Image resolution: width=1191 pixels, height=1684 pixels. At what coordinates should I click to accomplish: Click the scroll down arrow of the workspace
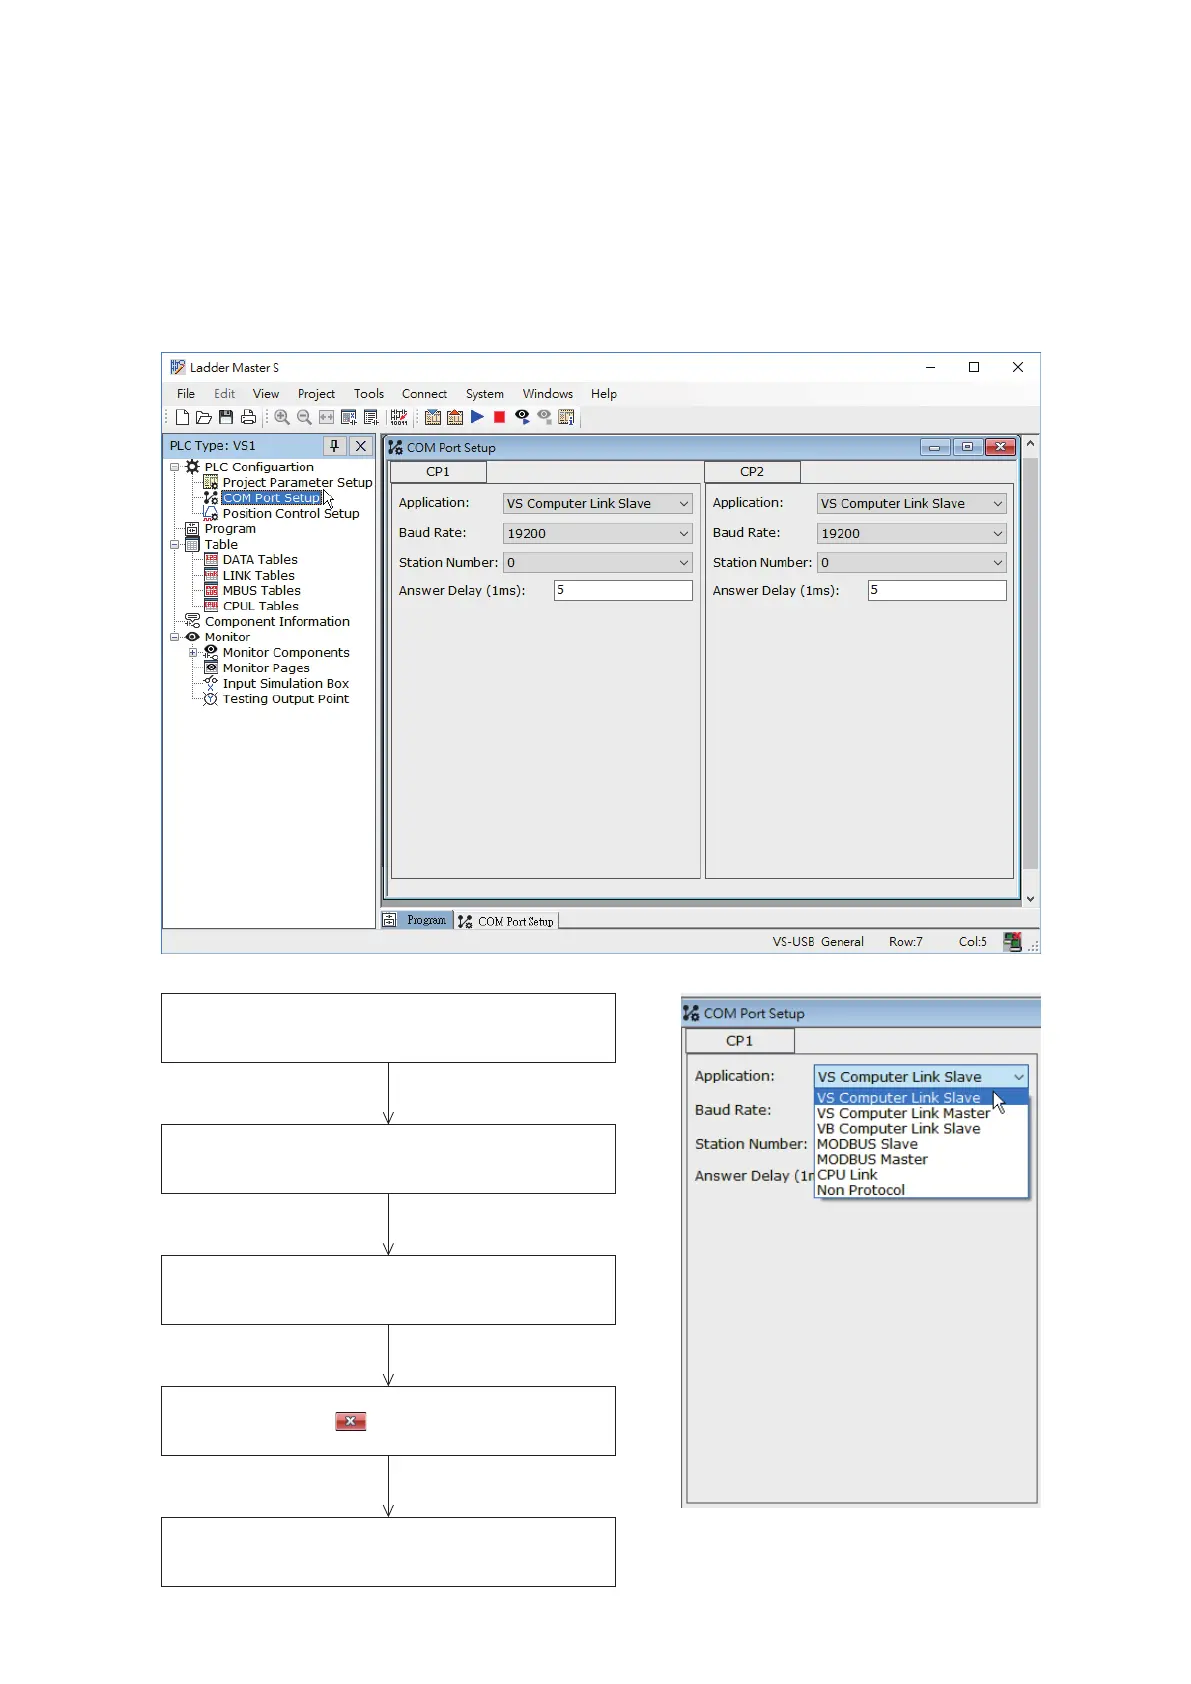tap(1030, 899)
